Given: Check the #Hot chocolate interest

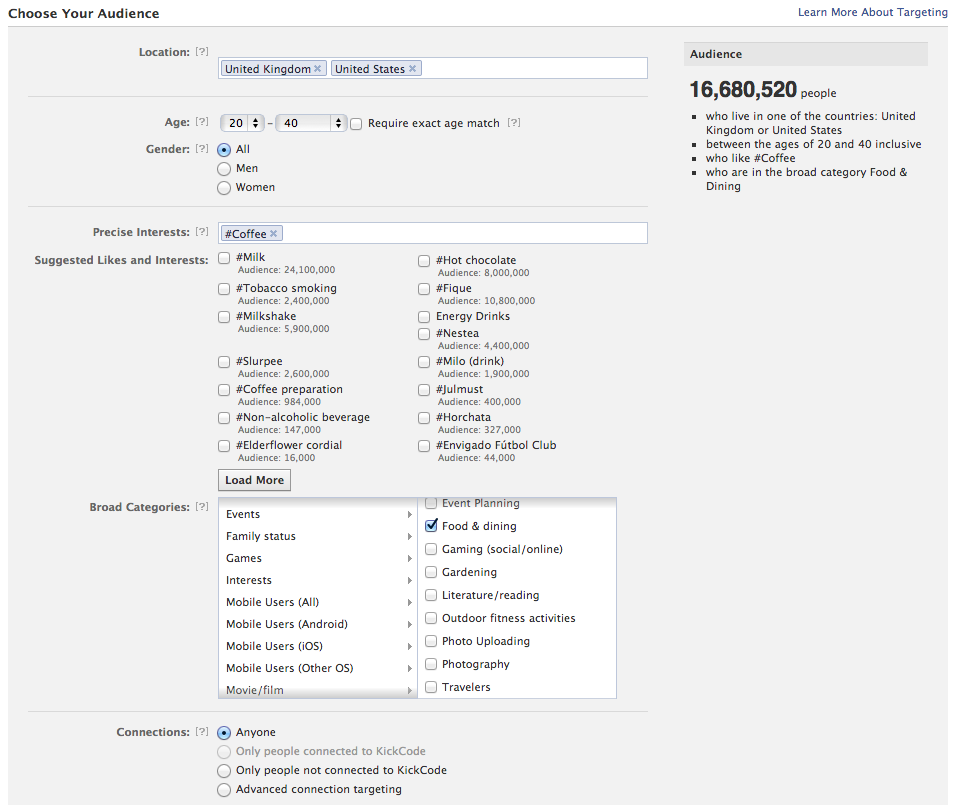Looking at the screenshot, I should pos(424,261).
